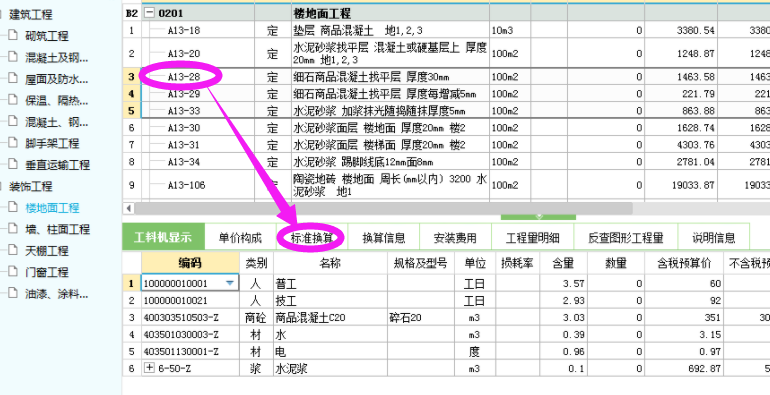Open 混凝土及钢... tree node

coord(56,57)
